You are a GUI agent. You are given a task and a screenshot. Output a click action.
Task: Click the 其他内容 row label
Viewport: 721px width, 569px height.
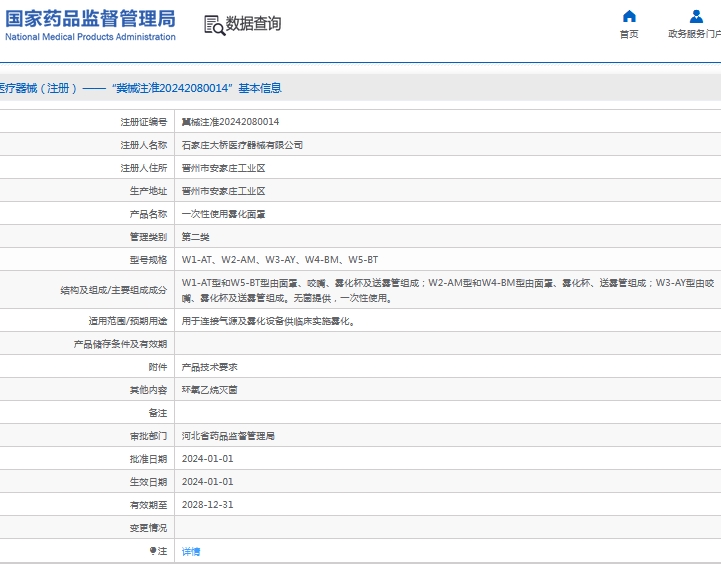tap(148, 390)
